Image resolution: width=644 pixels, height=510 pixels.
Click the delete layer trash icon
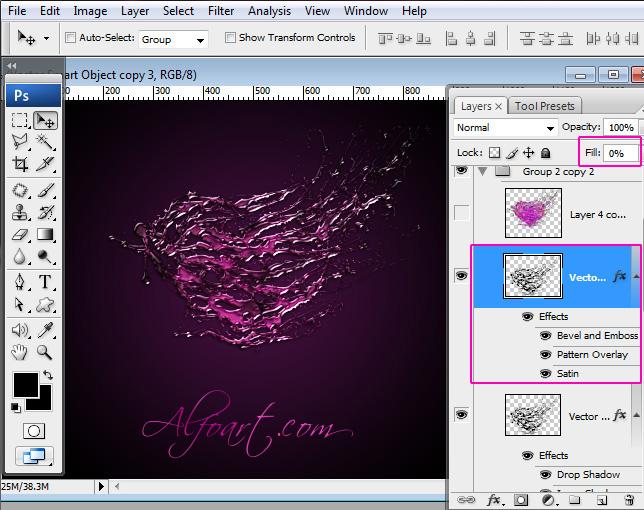click(x=630, y=499)
